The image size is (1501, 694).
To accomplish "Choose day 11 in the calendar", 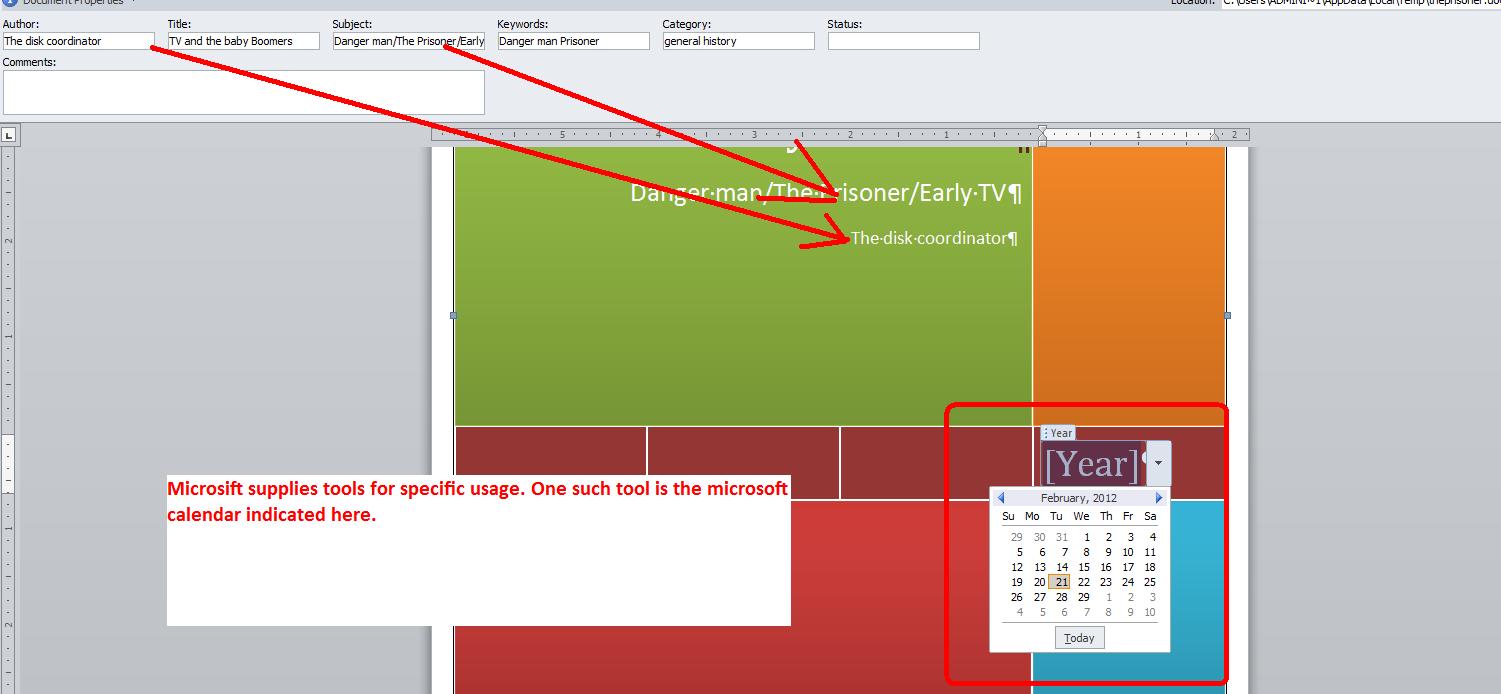I will [1150, 552].
